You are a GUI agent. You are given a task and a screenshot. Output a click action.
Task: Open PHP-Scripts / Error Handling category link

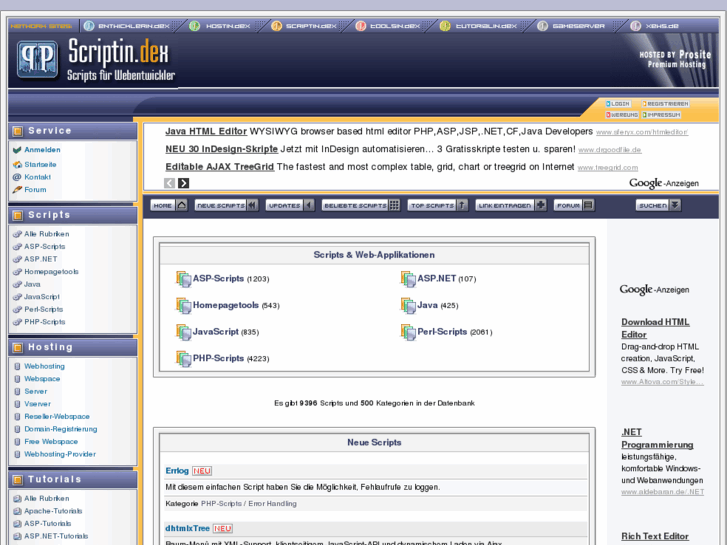[x=249, y=504]
